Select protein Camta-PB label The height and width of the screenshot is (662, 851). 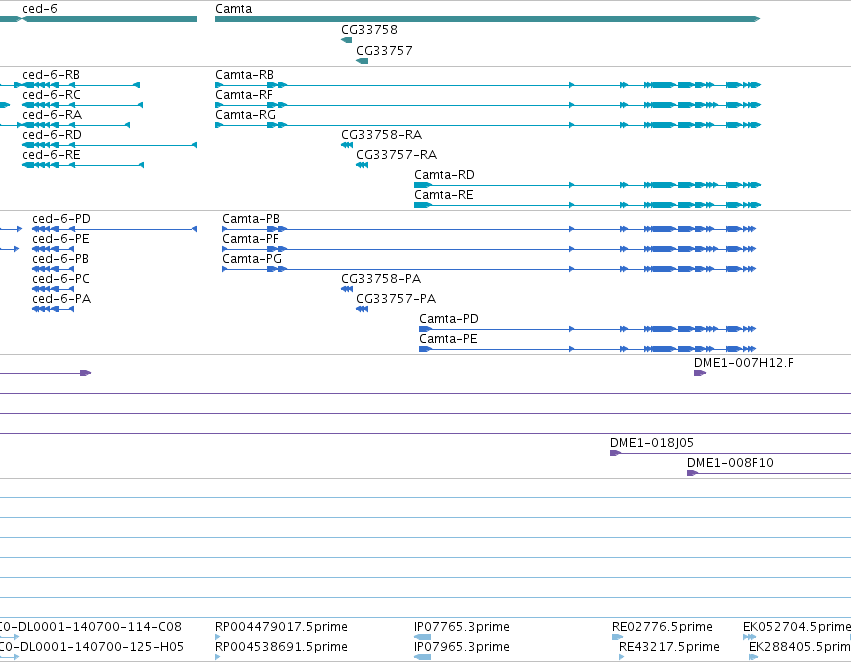tap(251, 219)
